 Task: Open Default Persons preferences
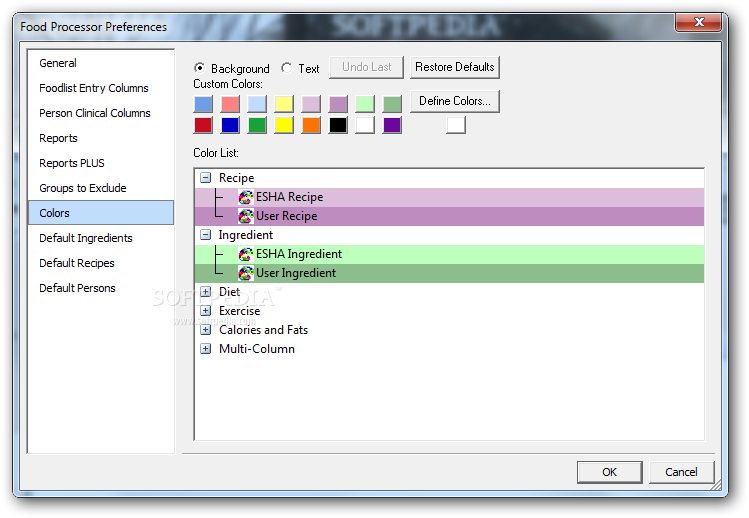tap(101, 288)
